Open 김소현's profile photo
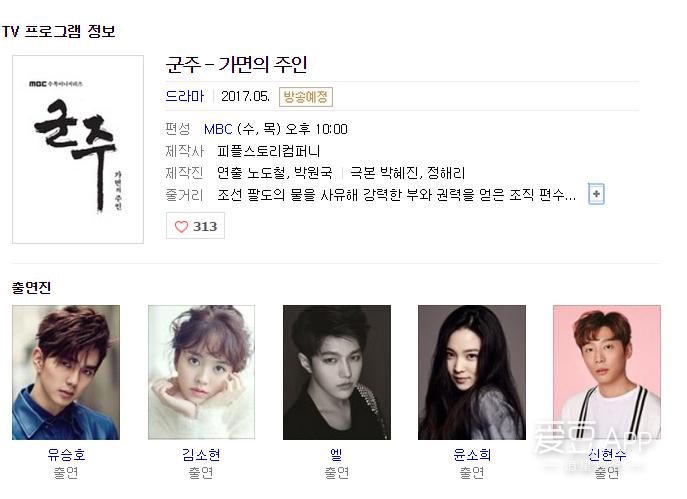 pos(201,372)
